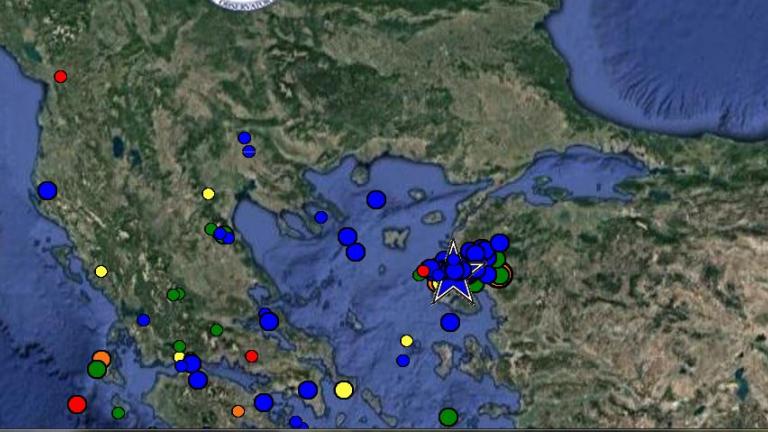Select the red dot inside the star's earthquake cluster
This screenshot has height=432, width=768.
[423, 271]
